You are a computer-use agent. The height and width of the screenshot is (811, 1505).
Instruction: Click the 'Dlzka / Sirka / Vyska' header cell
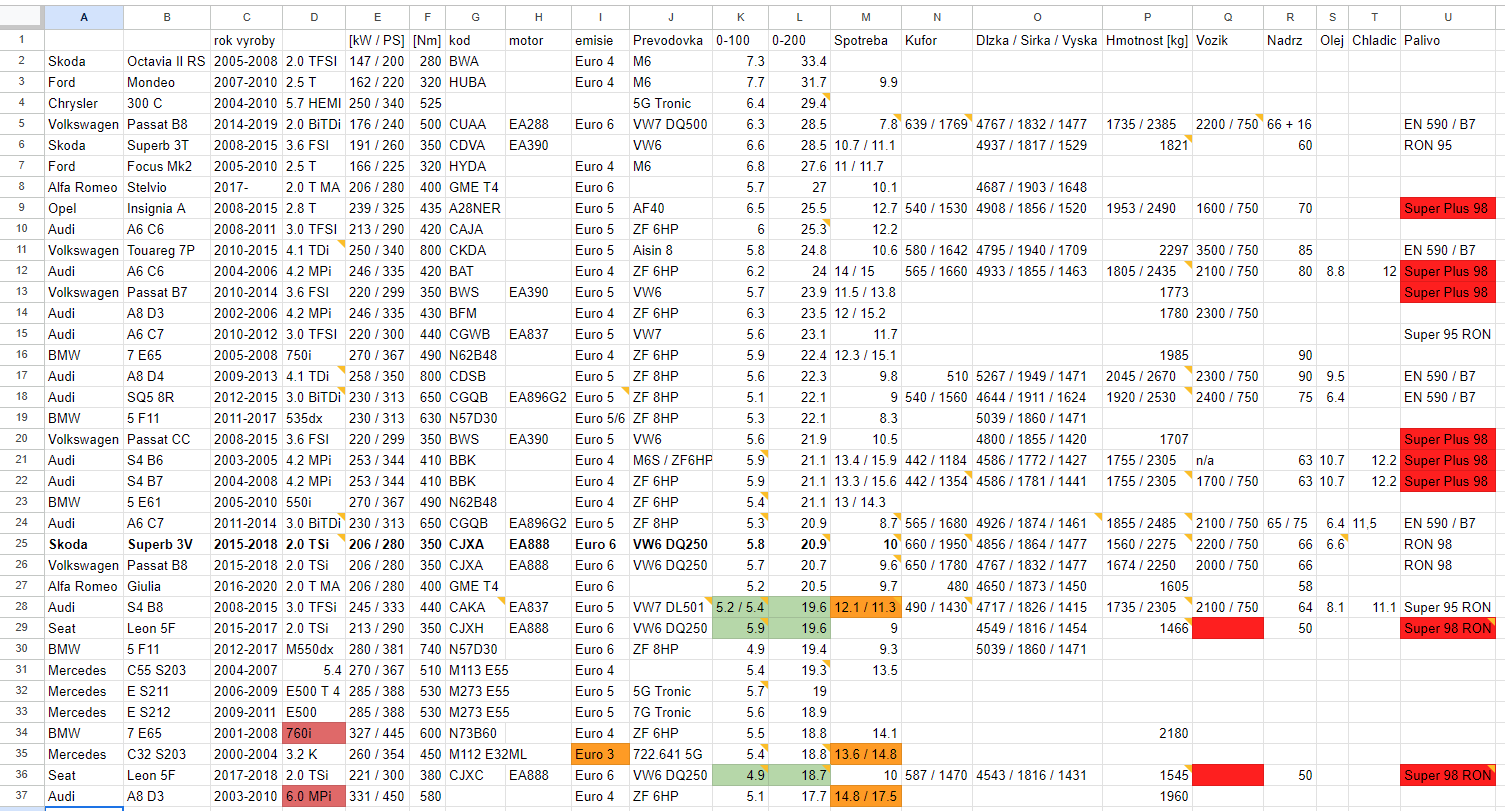(1038, 40)
